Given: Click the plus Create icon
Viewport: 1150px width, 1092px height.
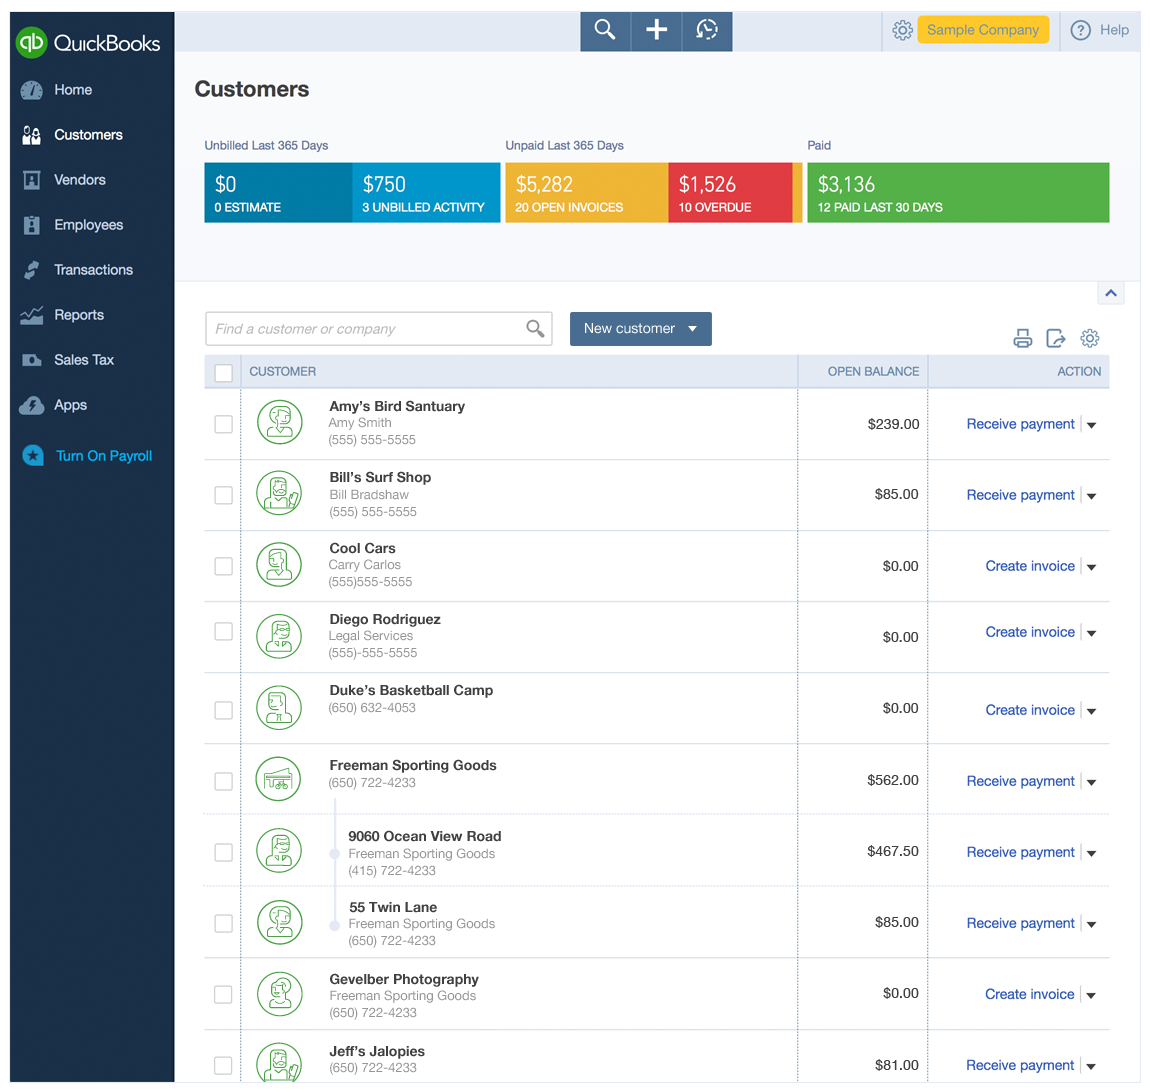Looking at the screenshot, I should tap(656, 30).
